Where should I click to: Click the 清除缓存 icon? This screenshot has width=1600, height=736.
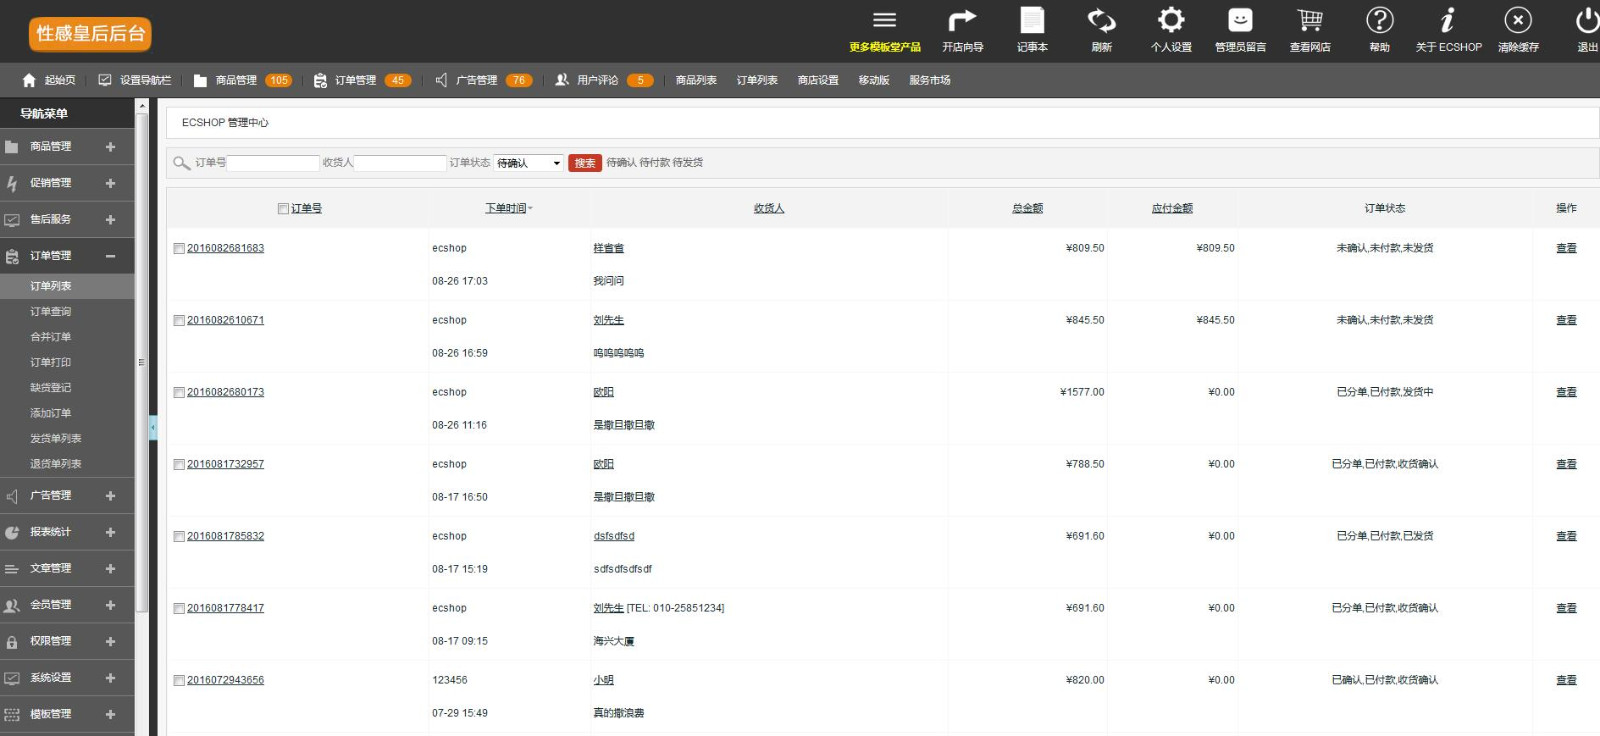[1518, 21]
